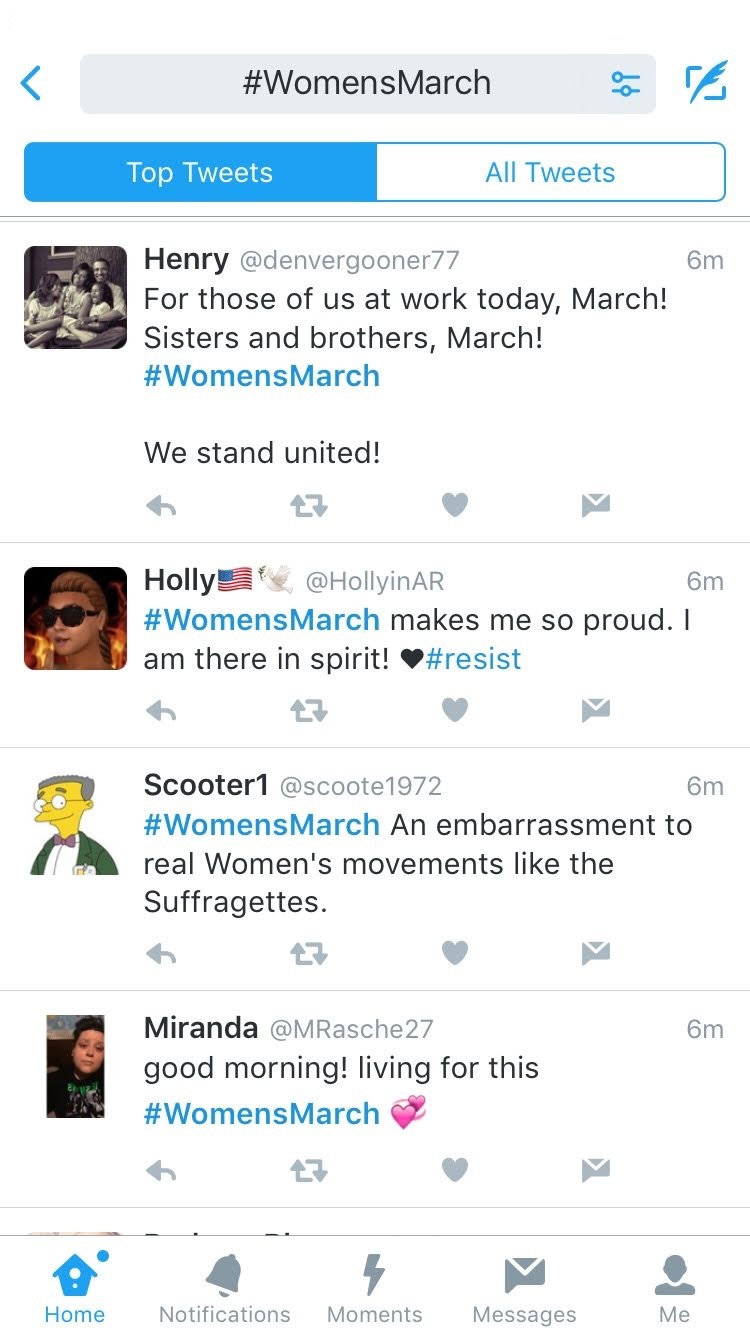Screen dimensions: 750x1334
Task: Switch to the All Tweets tab
Action: [550, 172]
